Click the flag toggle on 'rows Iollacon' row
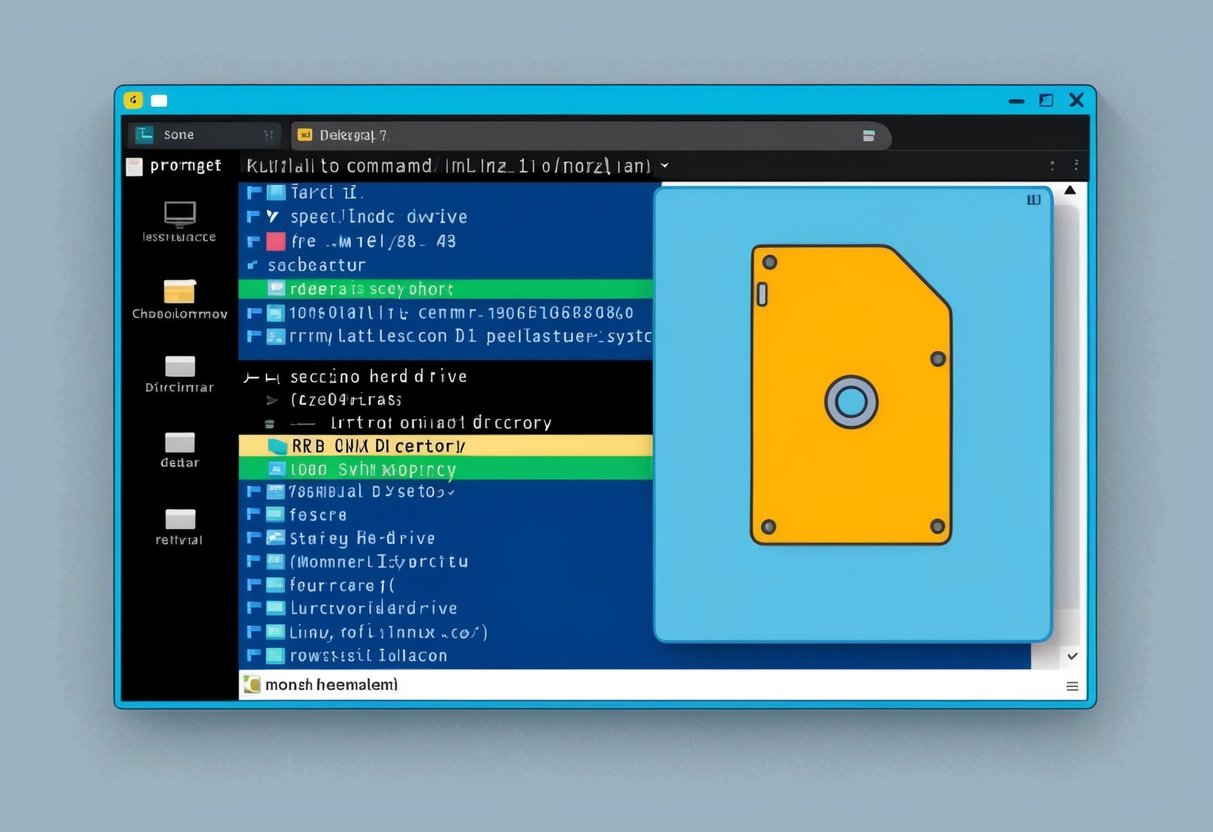 click(254, 655)
